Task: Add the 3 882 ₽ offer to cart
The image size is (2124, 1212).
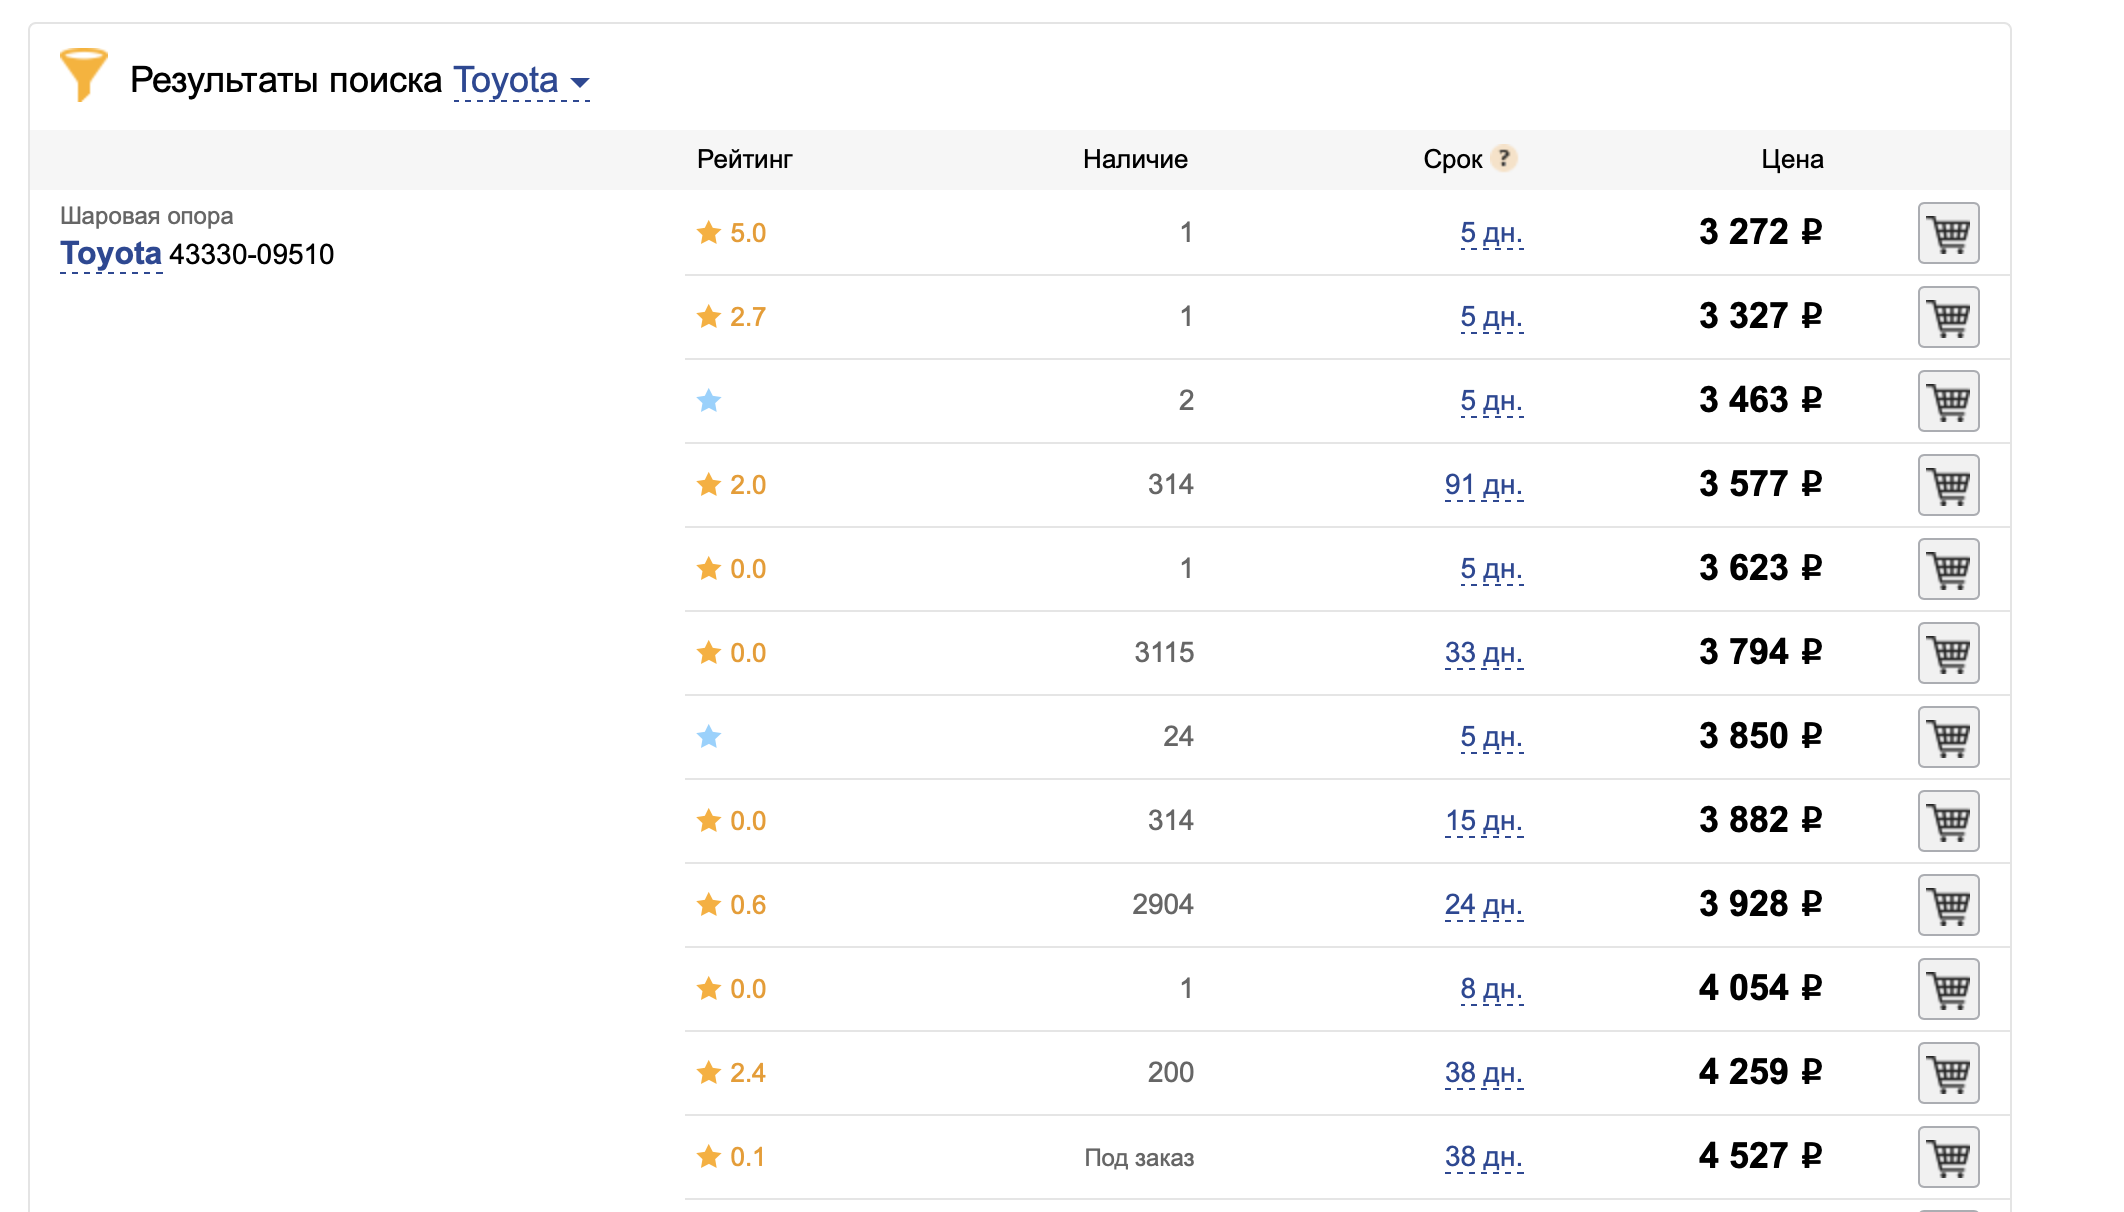Action: (x=1948, y=821)
